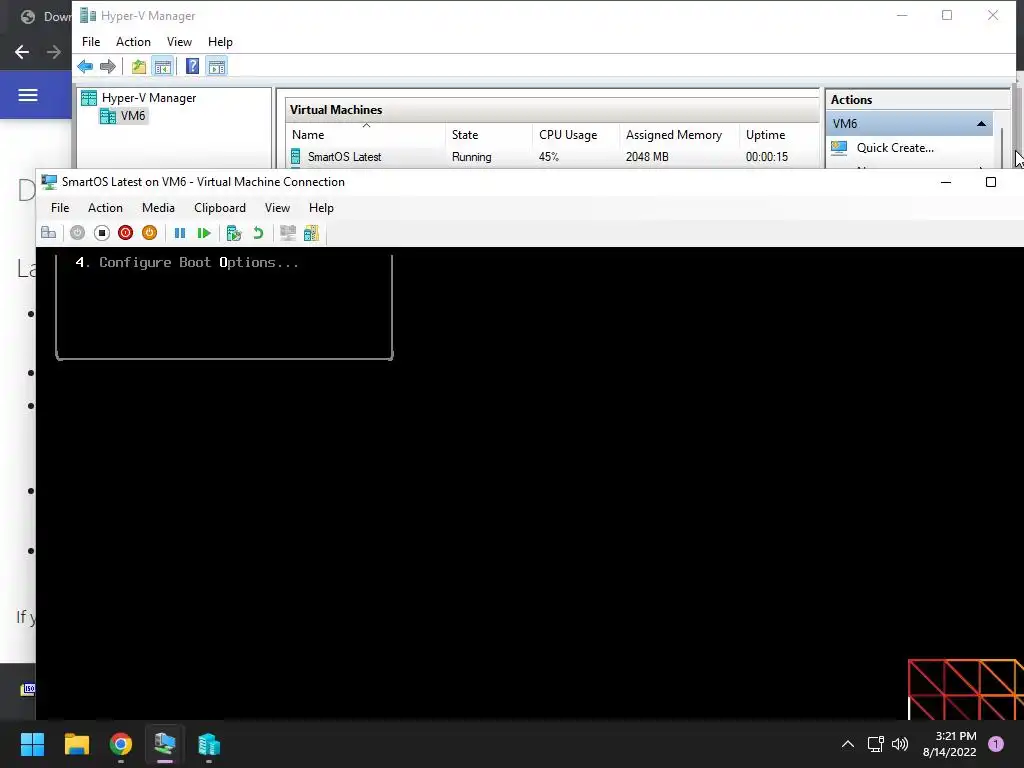Click the red Shut Down icon
Viewport: 1024px width, 768px height.
(125, 232)
